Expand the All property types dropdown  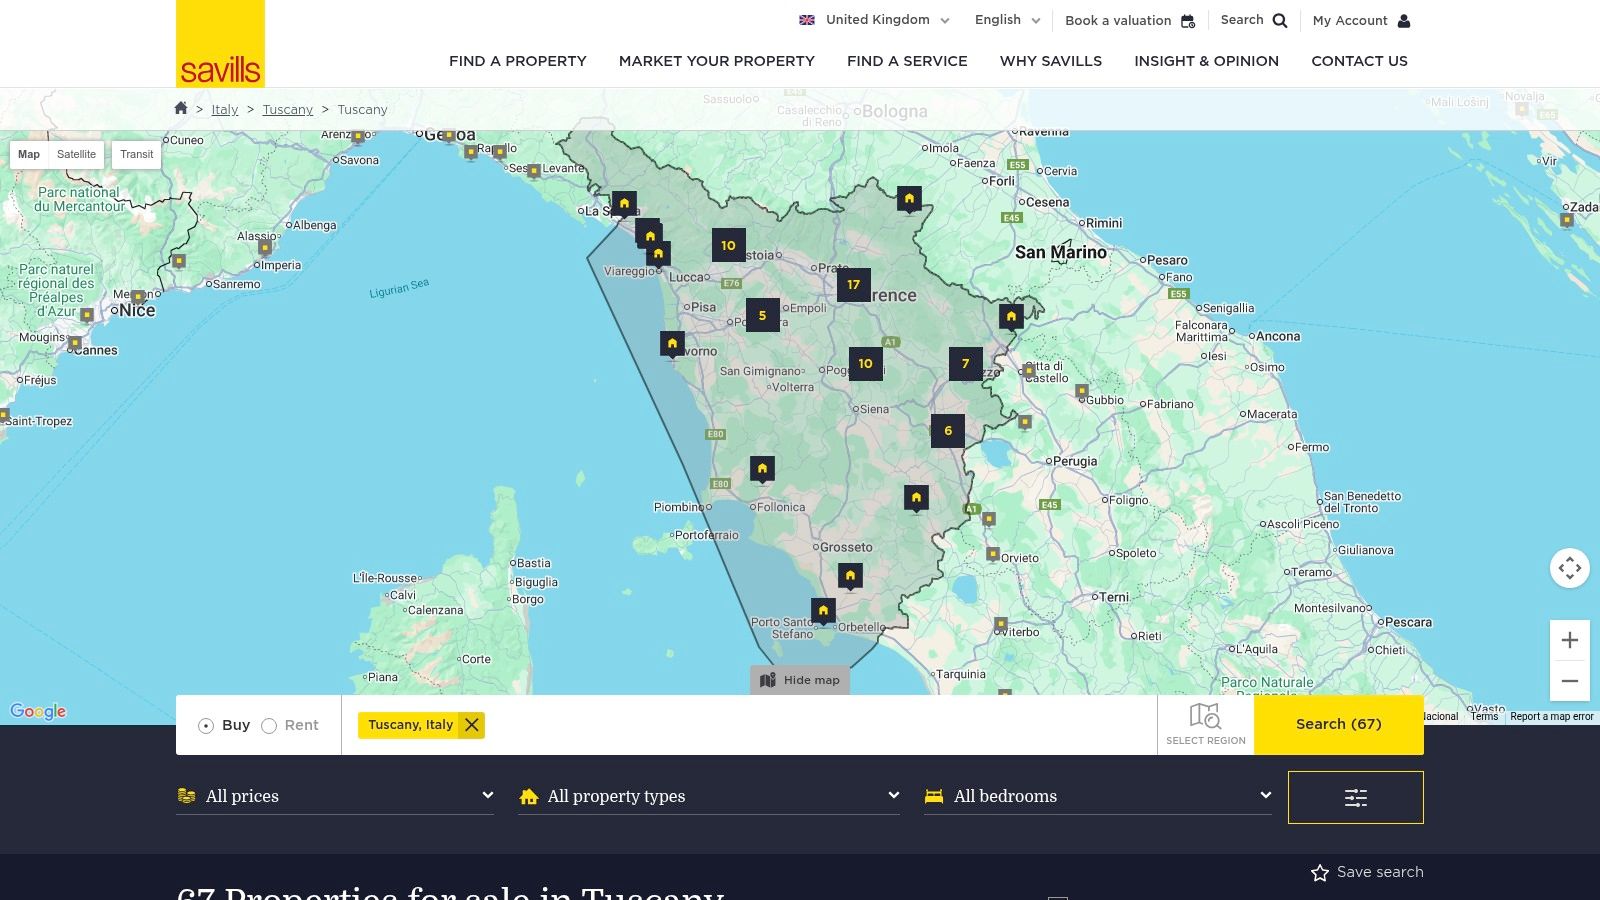click(709, 796)
